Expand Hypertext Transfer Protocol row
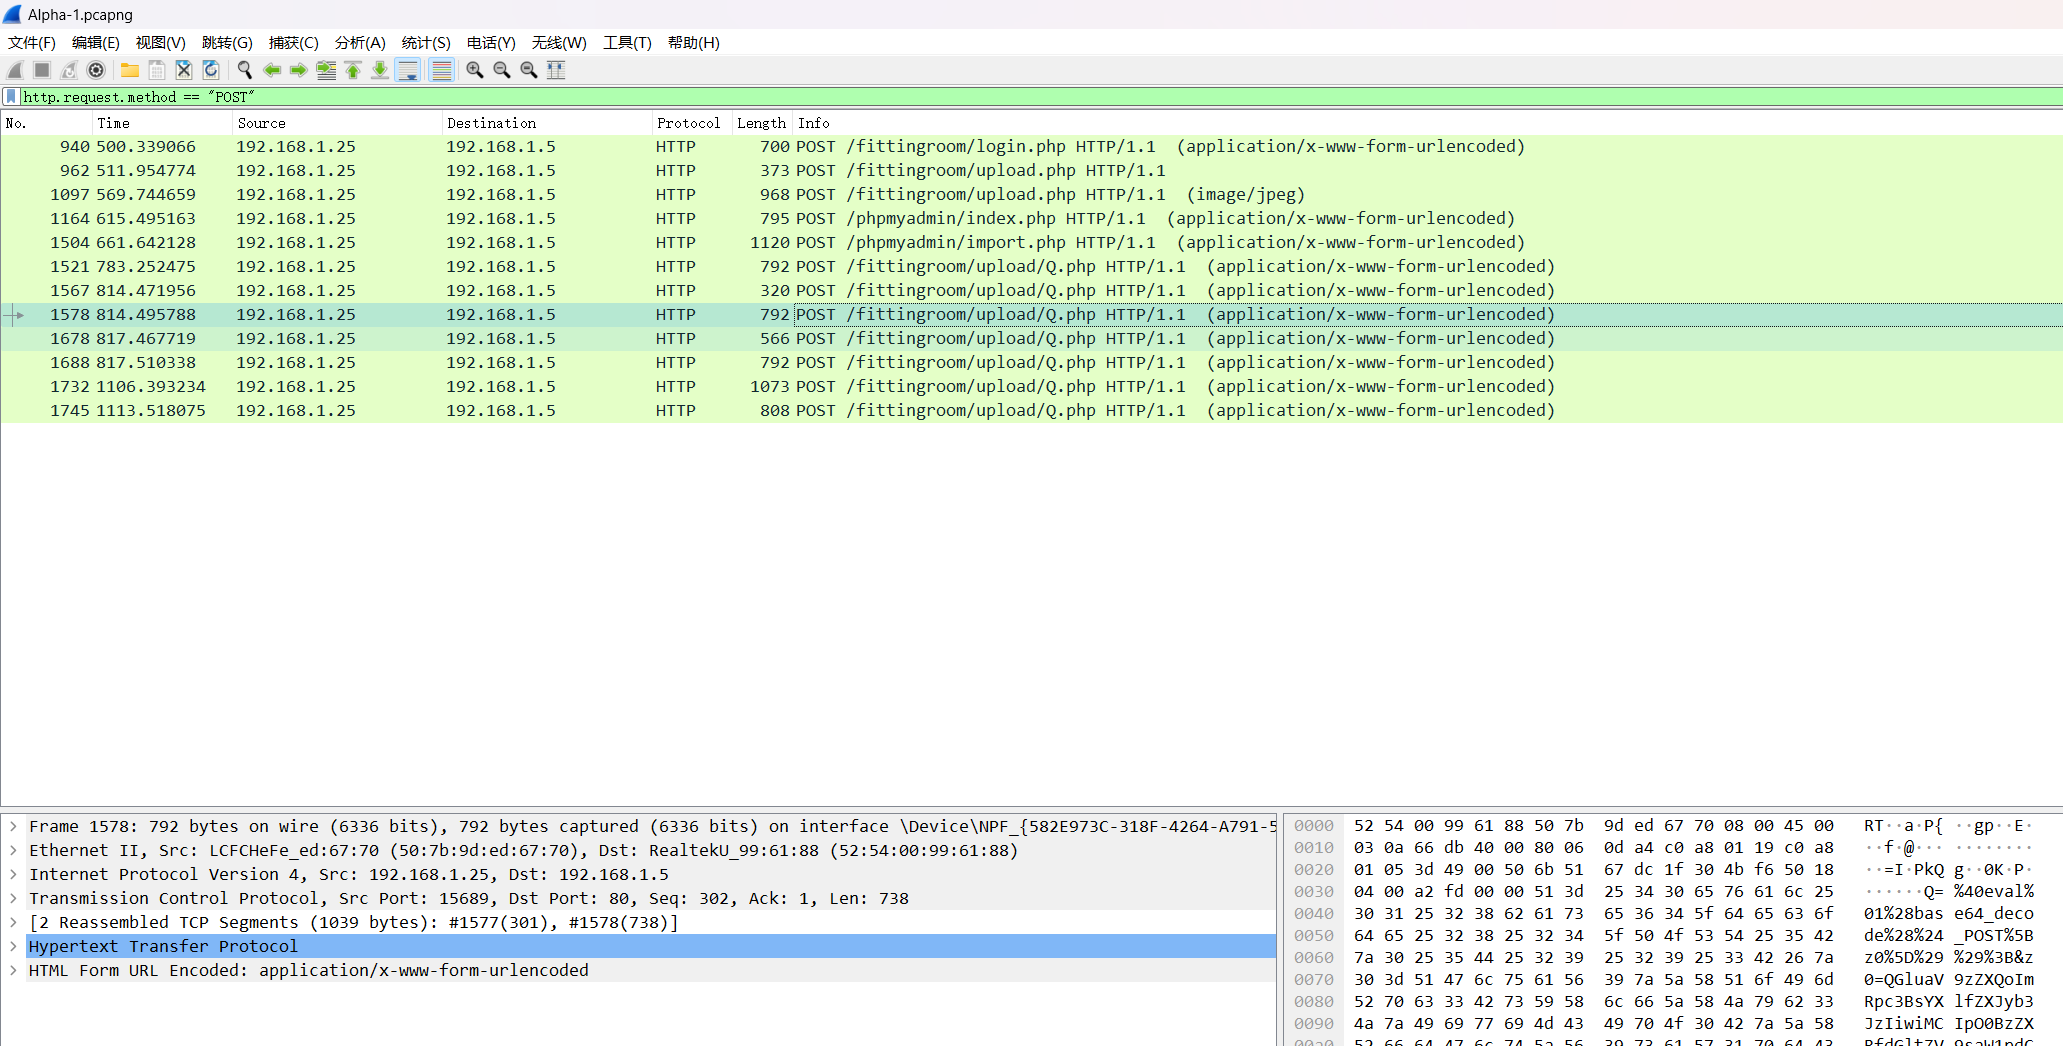 click(13, 946)
